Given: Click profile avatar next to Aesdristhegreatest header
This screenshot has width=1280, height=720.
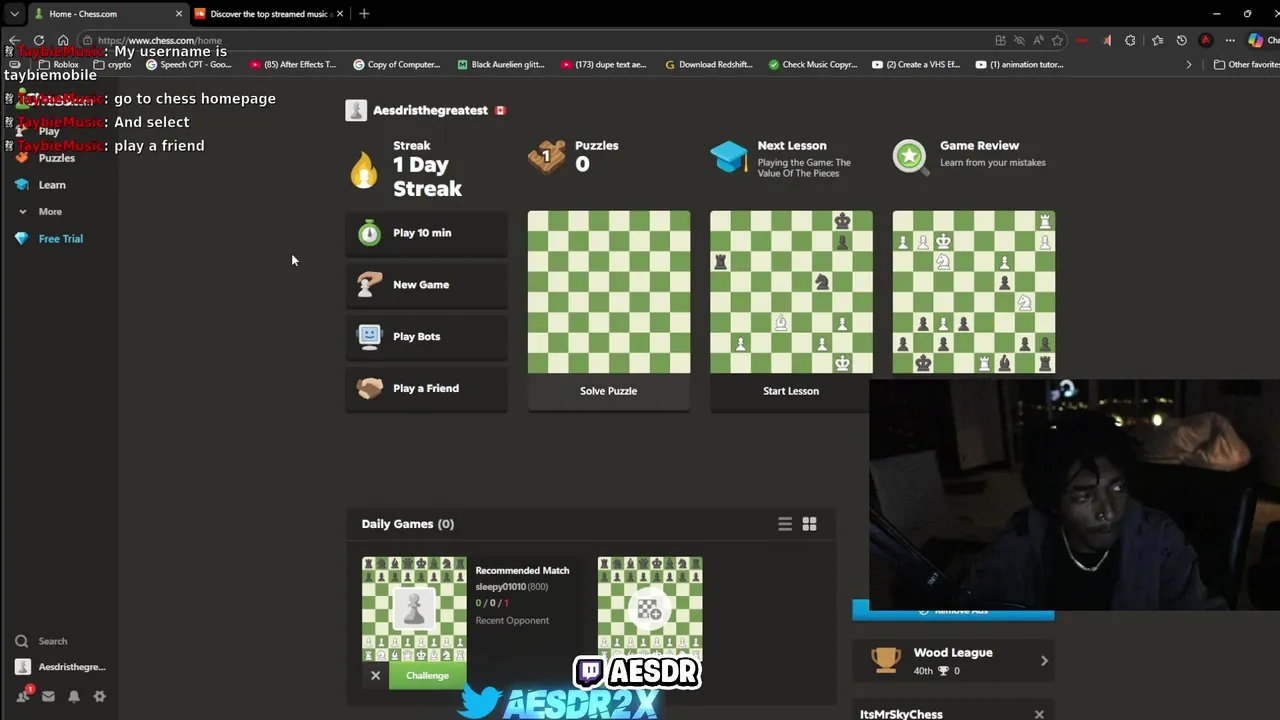Looking at the screenshot, I should [x=356, y=110].
